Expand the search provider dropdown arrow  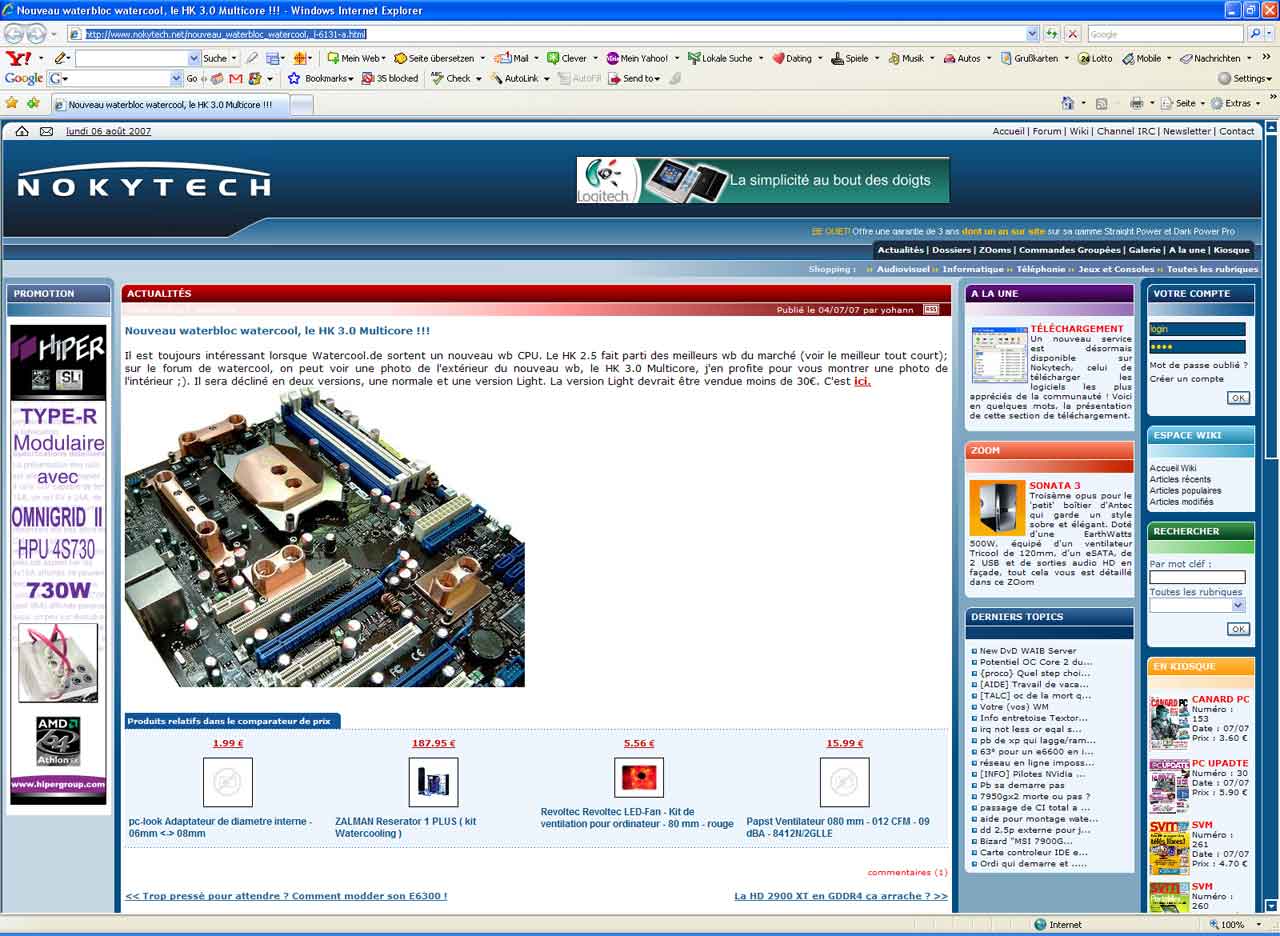pyautogui.click(x=1270, y=33)
